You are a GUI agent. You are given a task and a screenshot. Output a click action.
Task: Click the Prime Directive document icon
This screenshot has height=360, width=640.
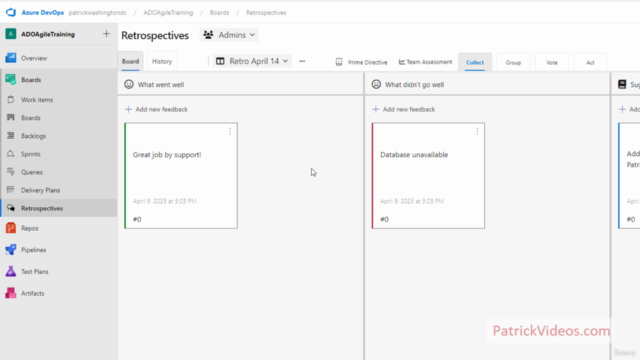[339, 62]
